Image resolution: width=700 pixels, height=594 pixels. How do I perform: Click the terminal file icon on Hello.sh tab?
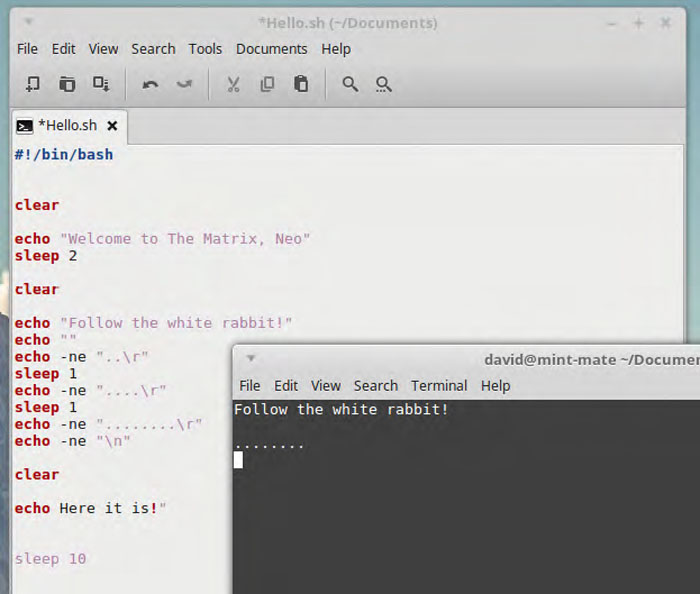coord(25,126)
